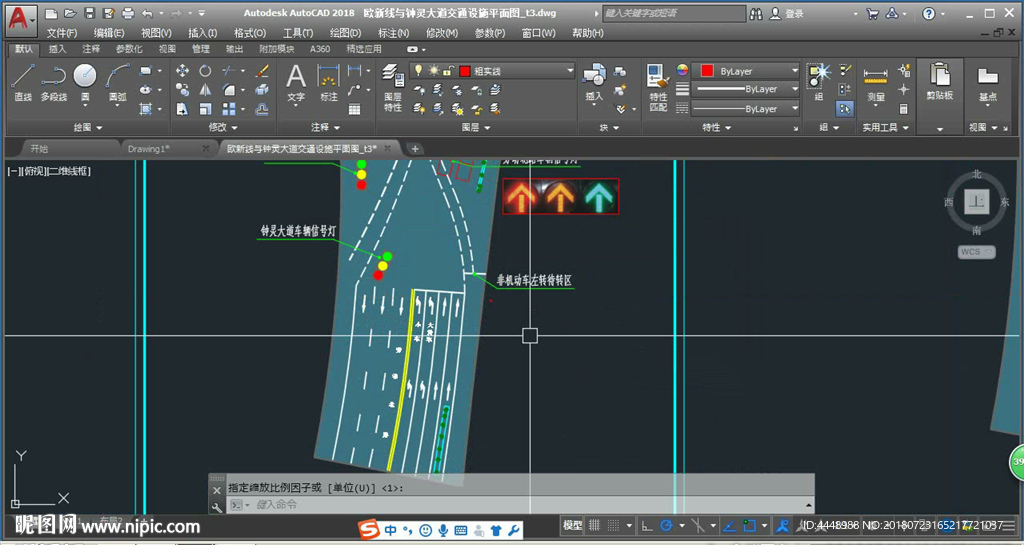Click the color wheel object color icon
1024x545 pixels.
(682, 70)
